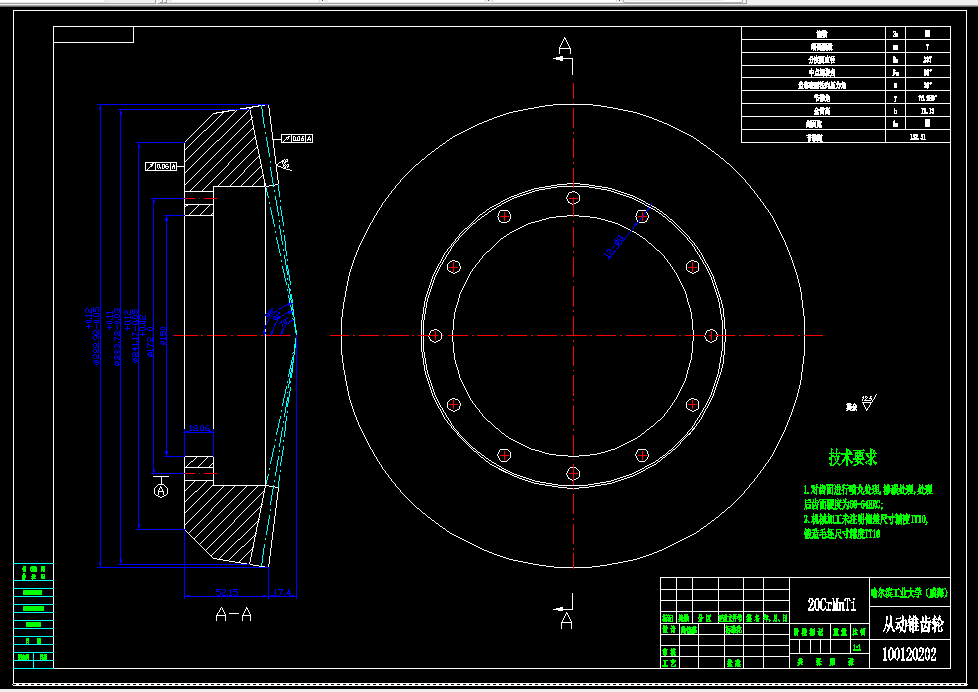The image size is (978, 692).
Task: Click the top section arrow letter A
Action: 565,46
